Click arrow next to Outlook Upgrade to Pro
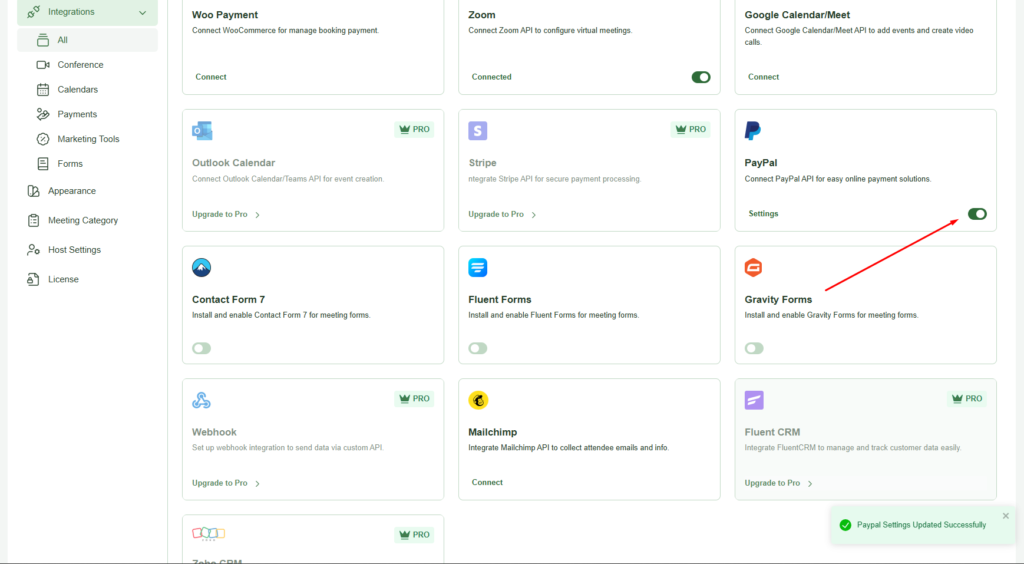The image size is (1024, 564). 257,215
